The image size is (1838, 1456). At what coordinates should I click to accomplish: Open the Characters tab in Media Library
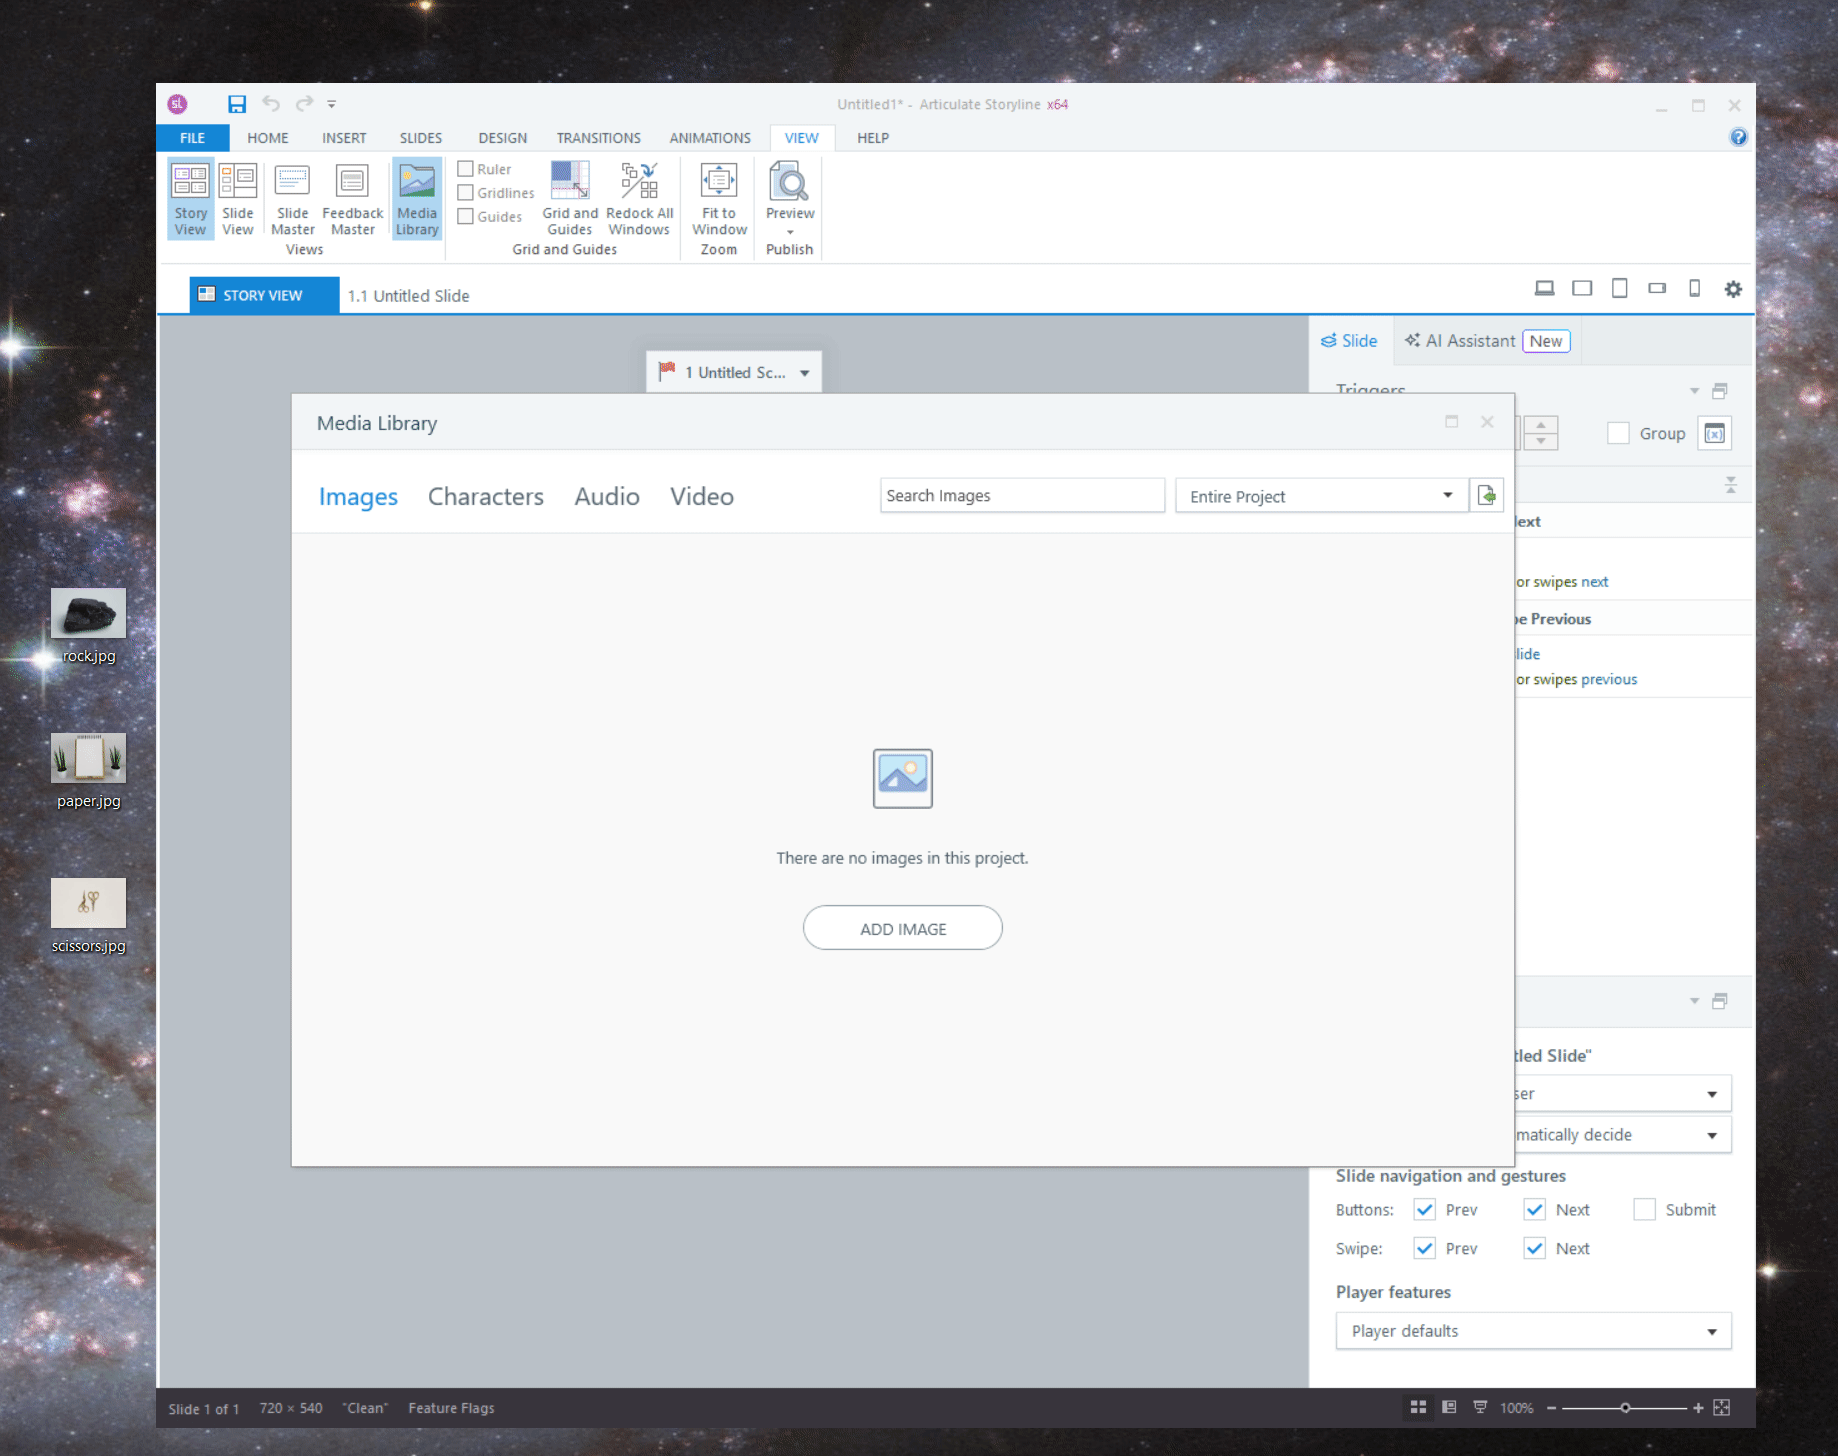tap(486, 496)
